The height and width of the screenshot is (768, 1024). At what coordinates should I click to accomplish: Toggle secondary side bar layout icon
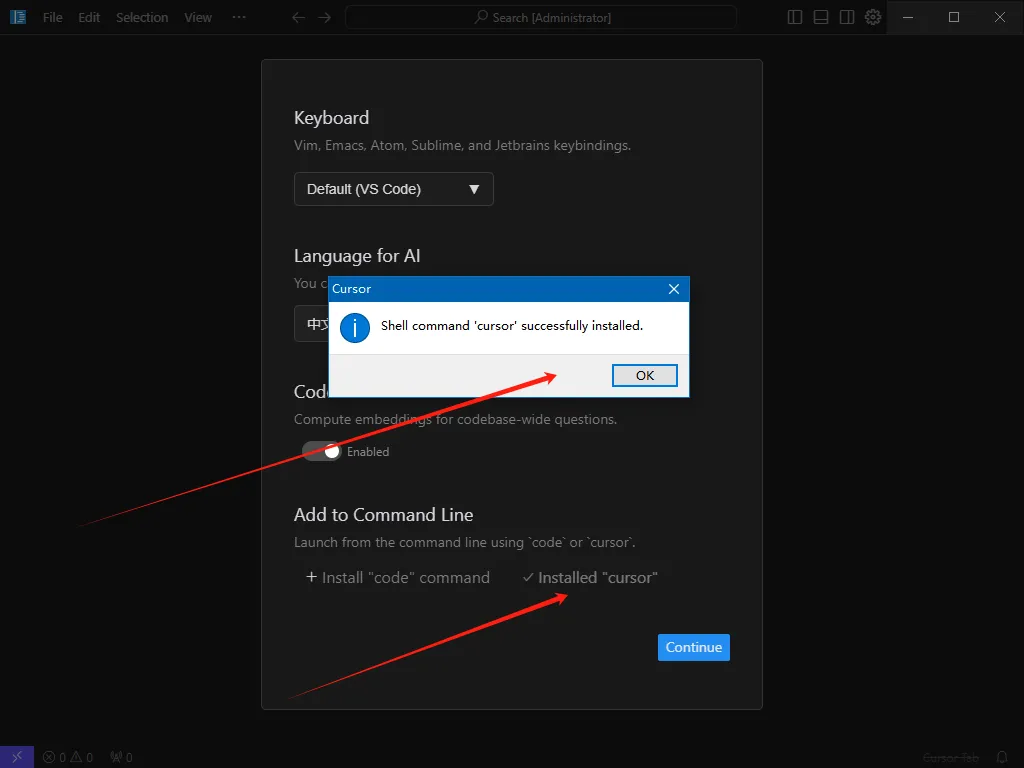847,18
